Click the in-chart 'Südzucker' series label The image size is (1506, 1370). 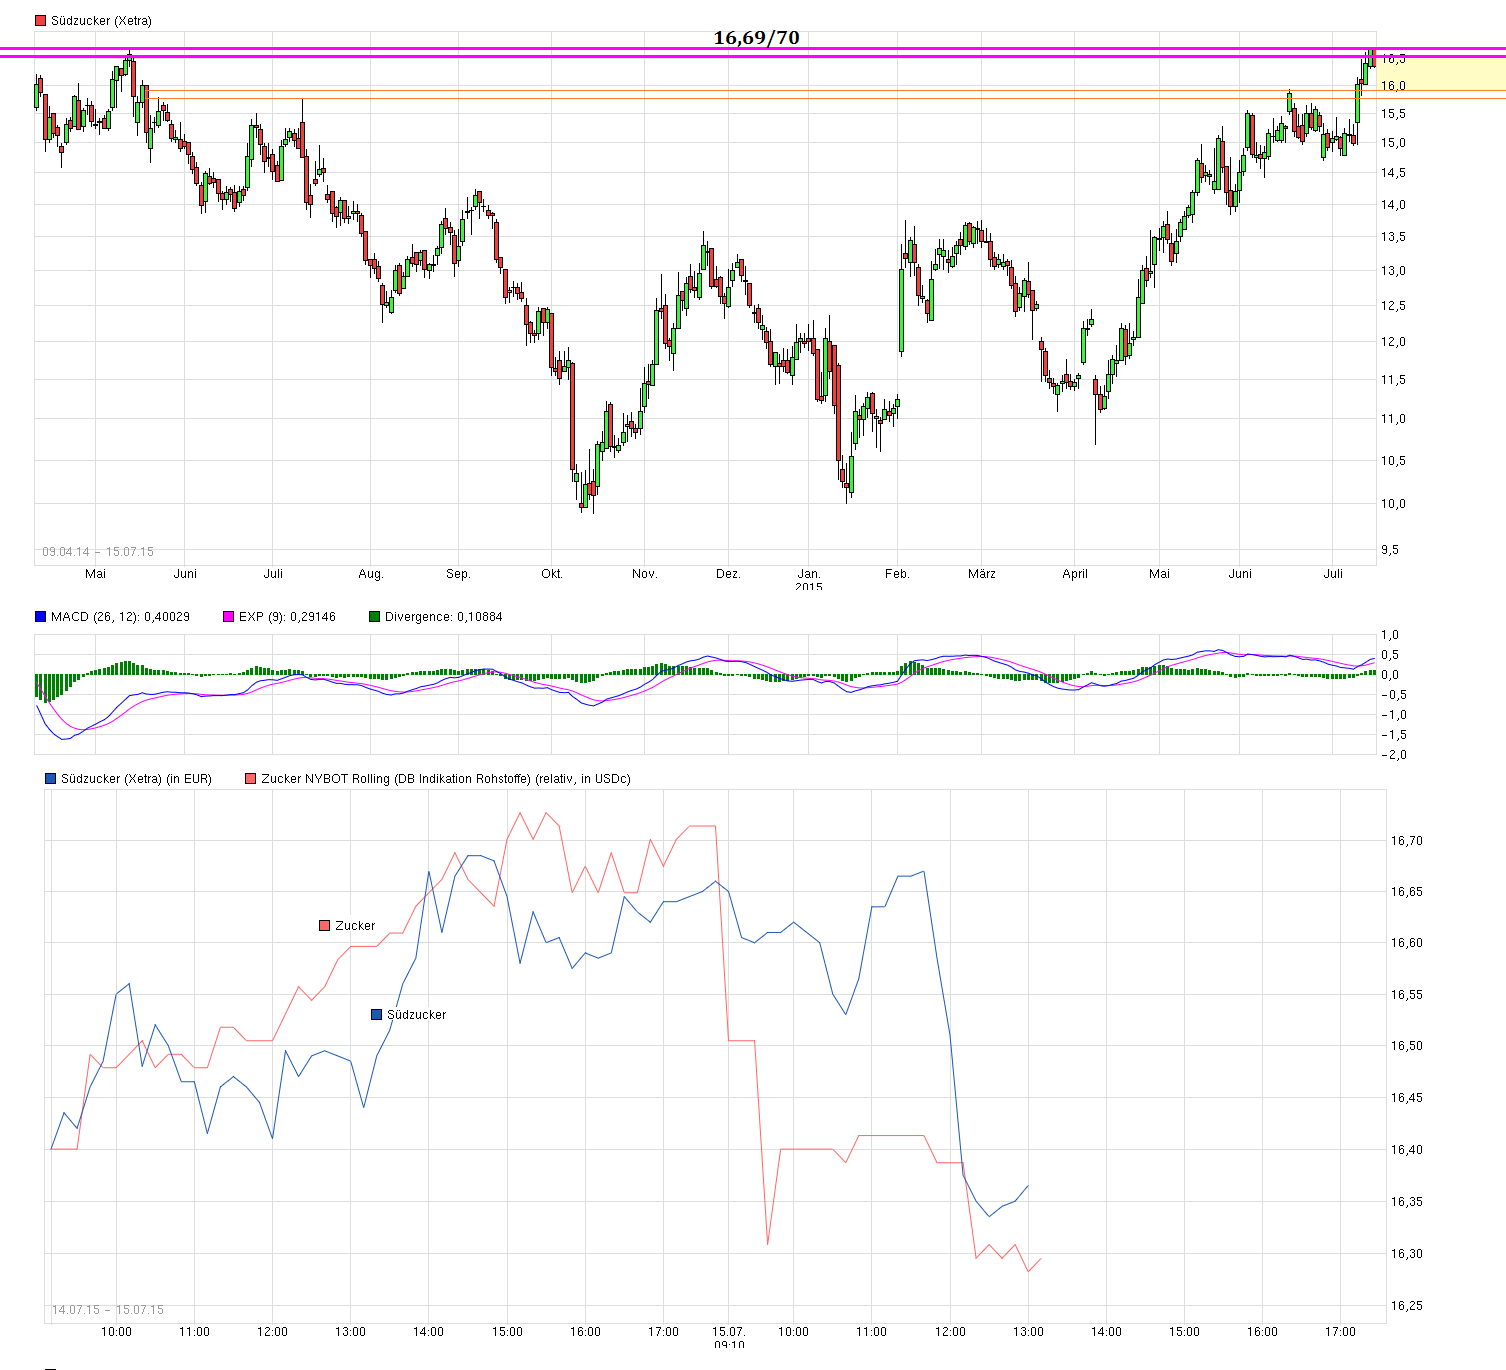tap(417, 1015)
